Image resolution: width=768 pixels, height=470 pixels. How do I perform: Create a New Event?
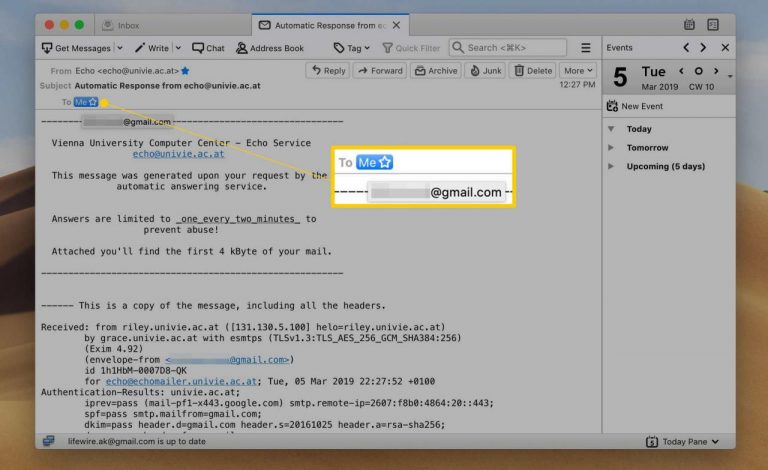pyautogui.click(x=635, y=106)
